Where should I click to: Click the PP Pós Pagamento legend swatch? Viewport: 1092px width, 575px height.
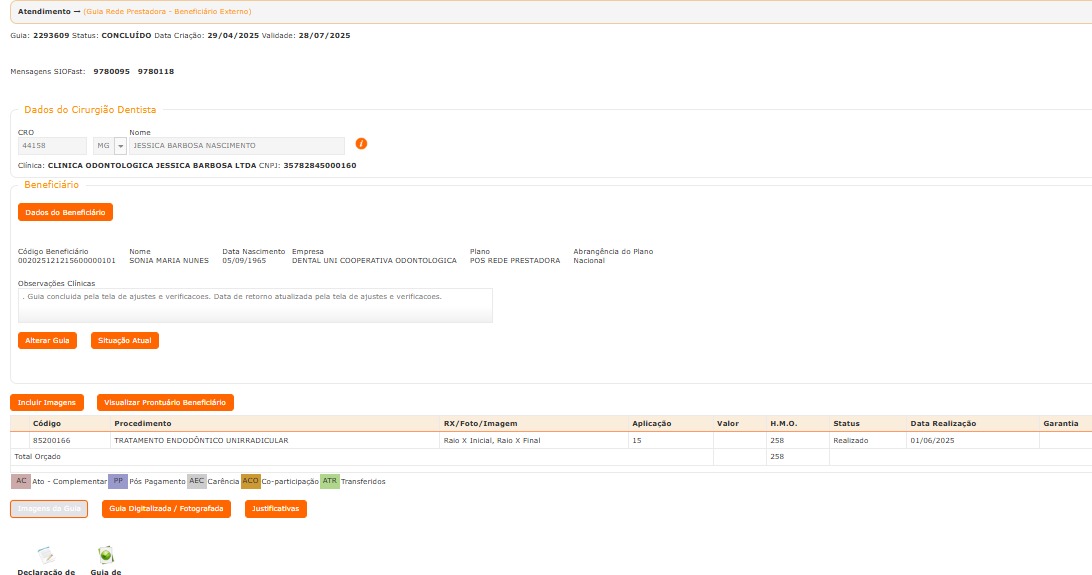[118, 481]
